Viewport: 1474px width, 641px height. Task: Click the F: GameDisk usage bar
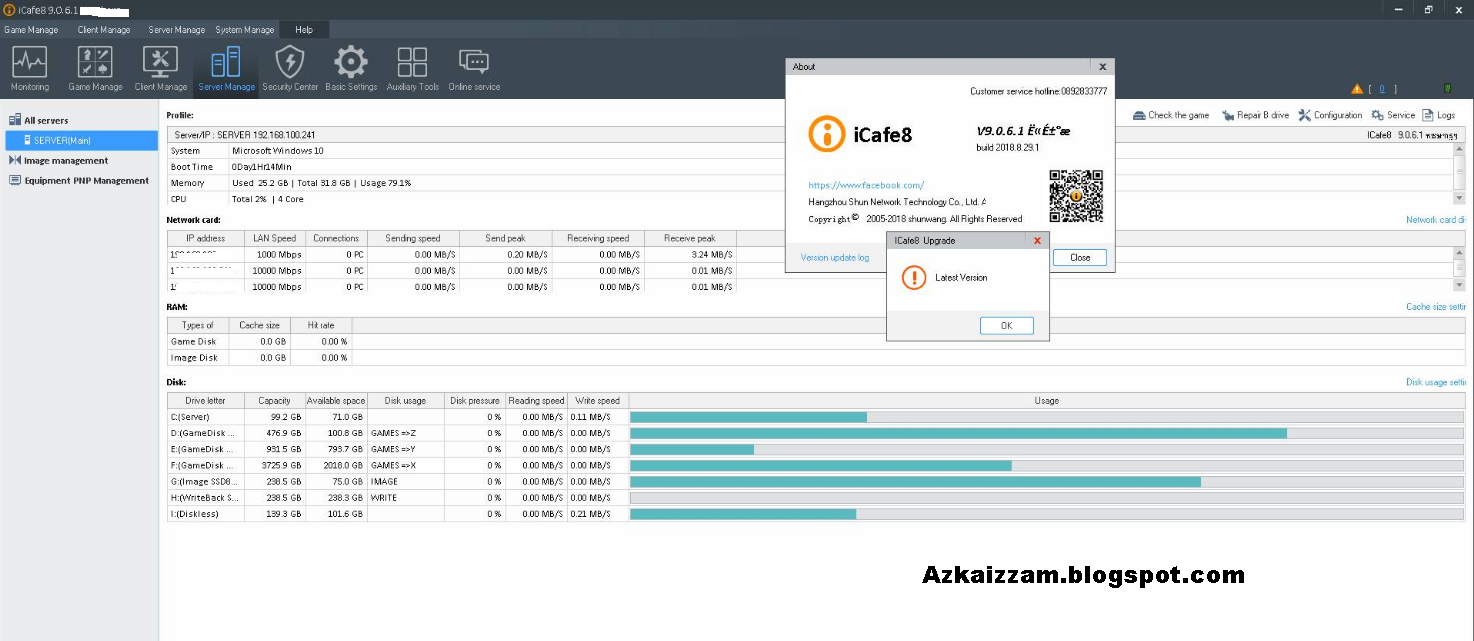click(x=820, y=464)
